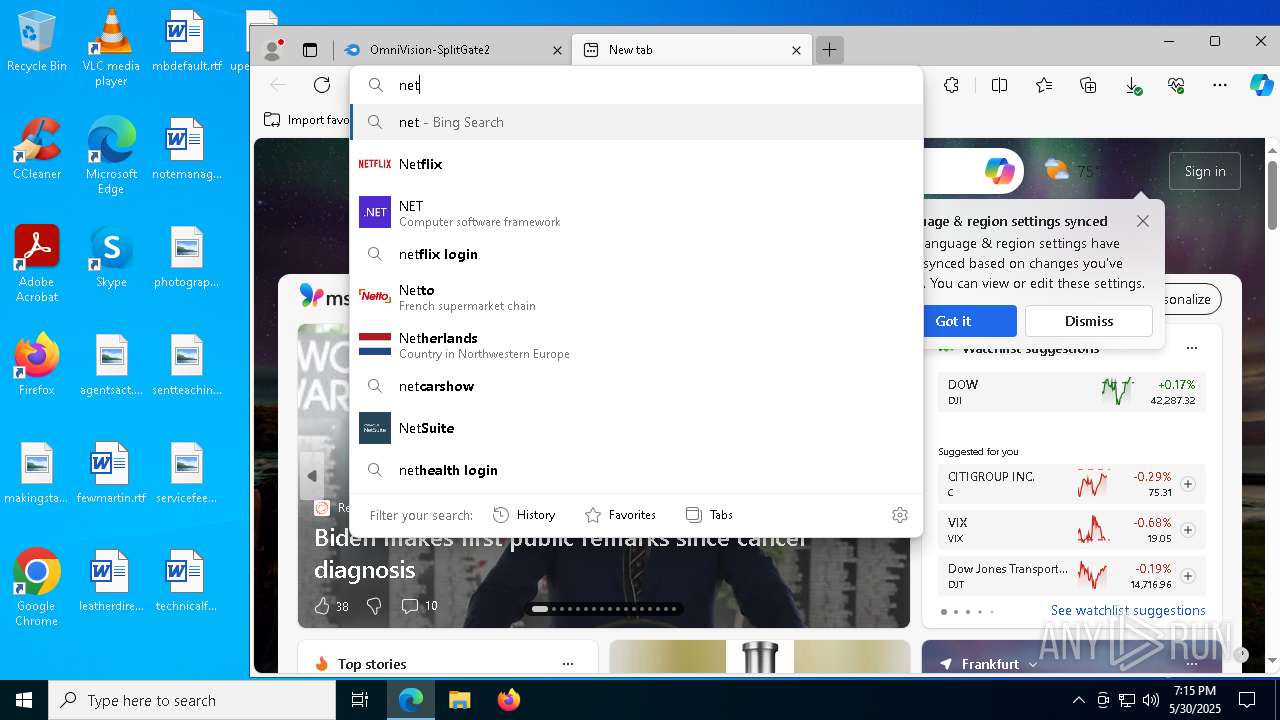Open notification center on taskbar
Viewport: 1280px width, 720px height.
pos(1247,700)
